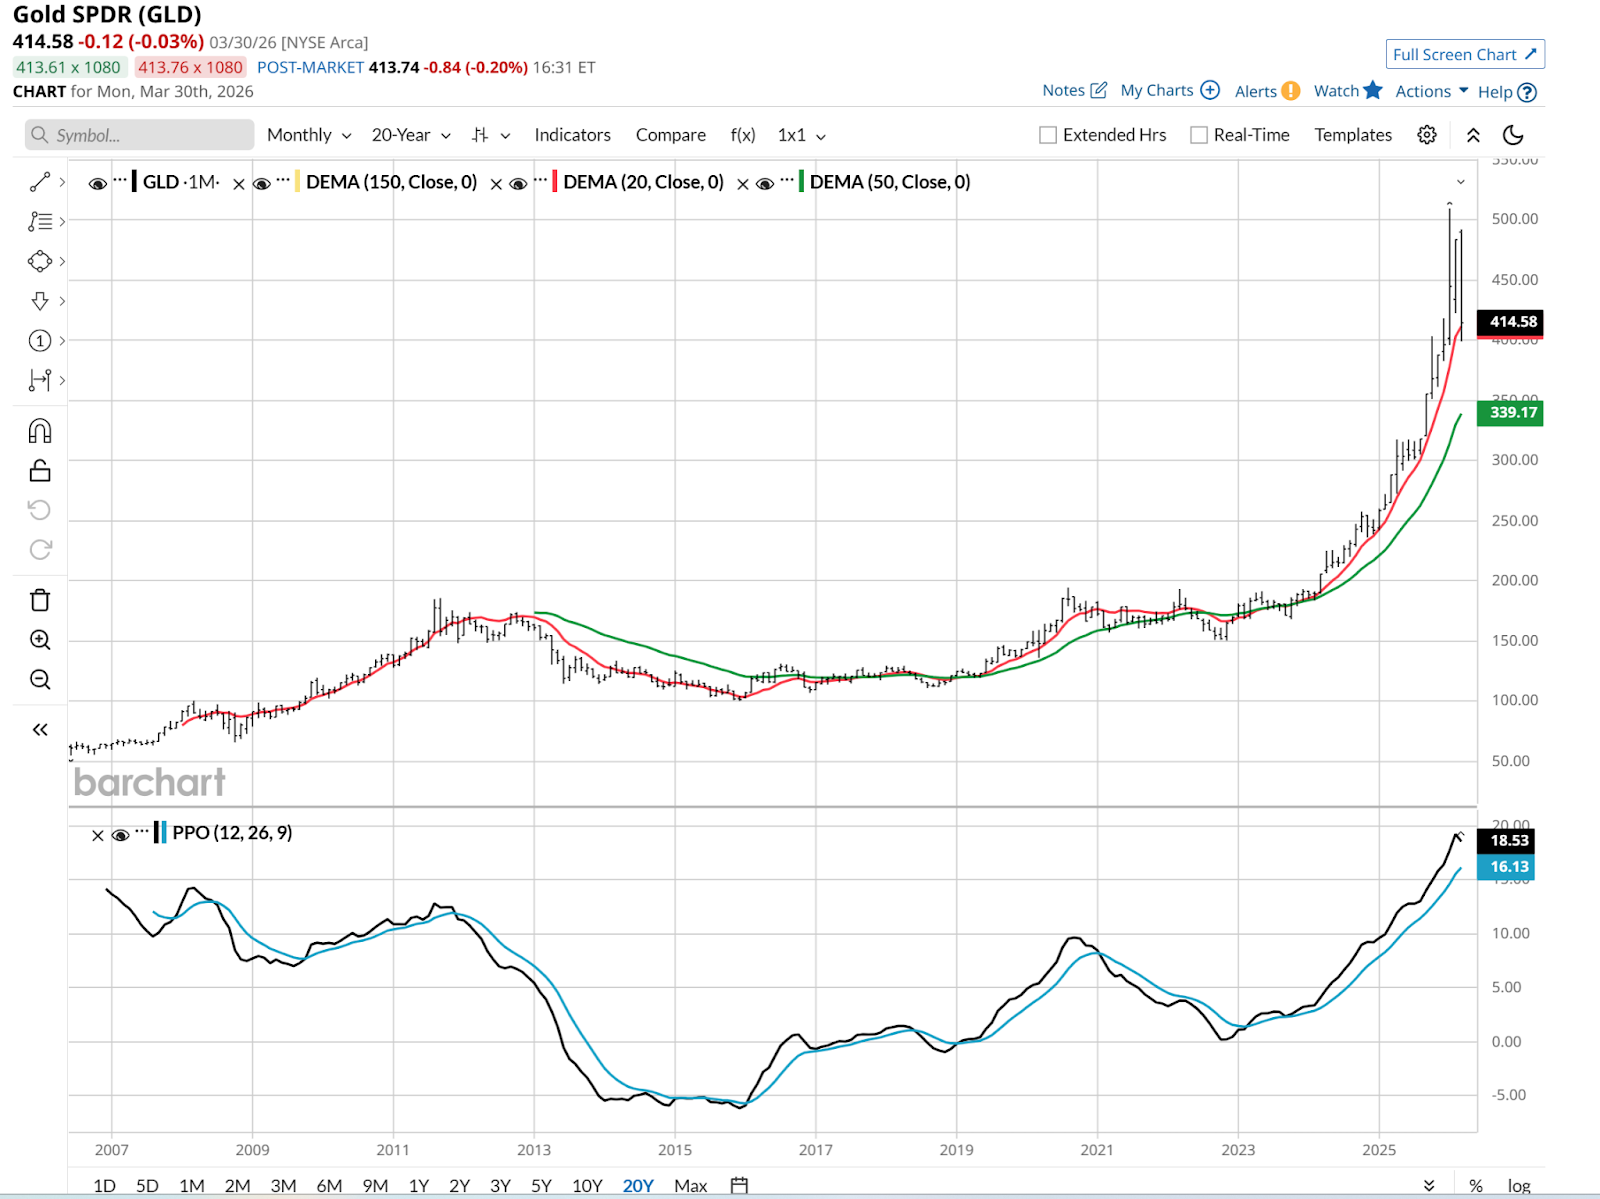Select the text annotation tool
The height and width of the screenshot is (1199, 1600).
(x=40, y=221)
